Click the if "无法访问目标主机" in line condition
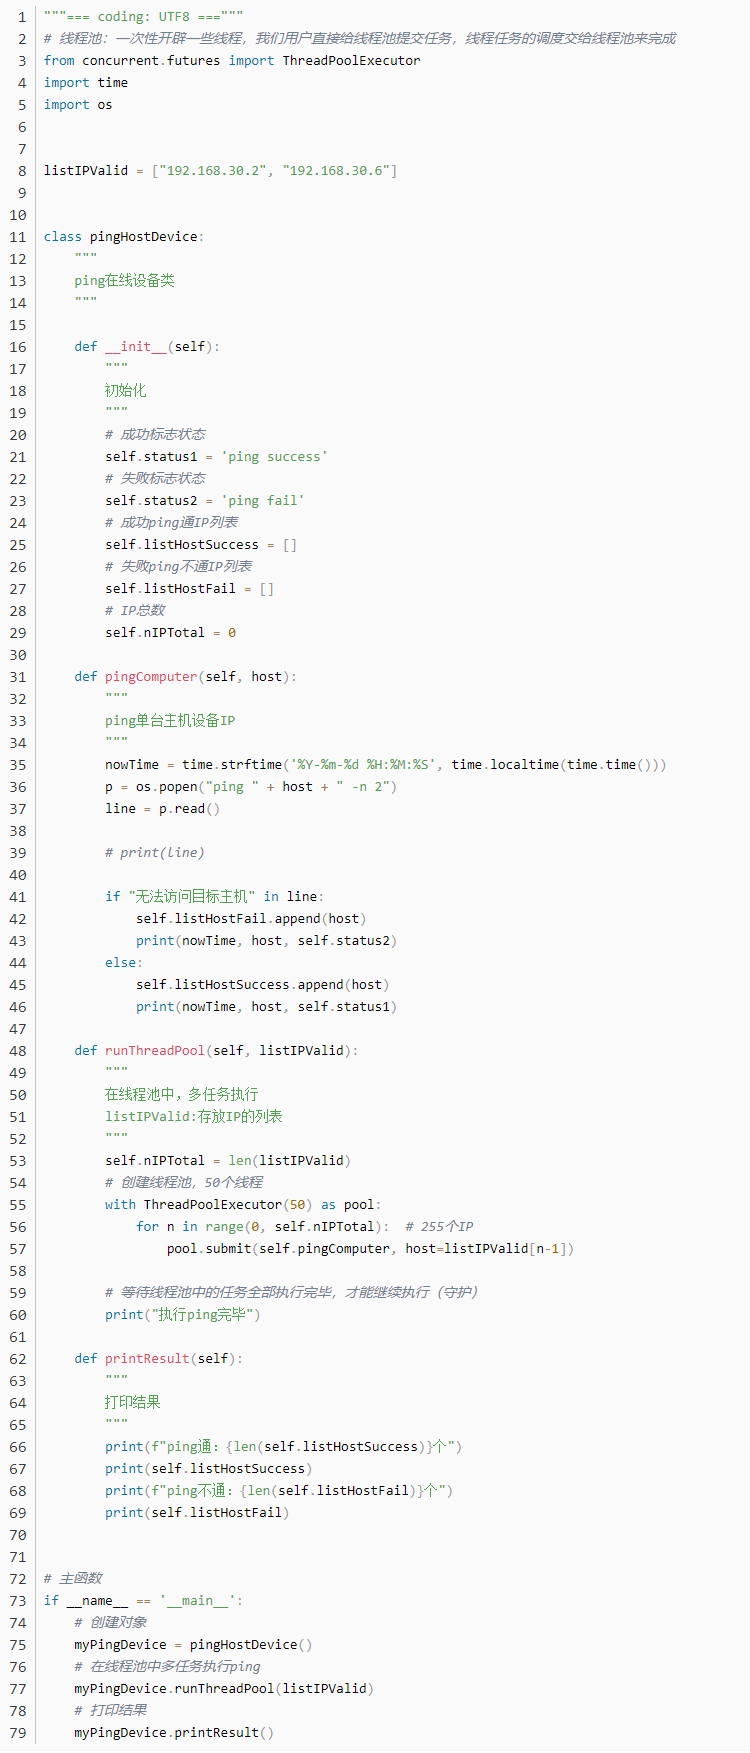Screen dimensions: 750x1753 tap(214, 897)
